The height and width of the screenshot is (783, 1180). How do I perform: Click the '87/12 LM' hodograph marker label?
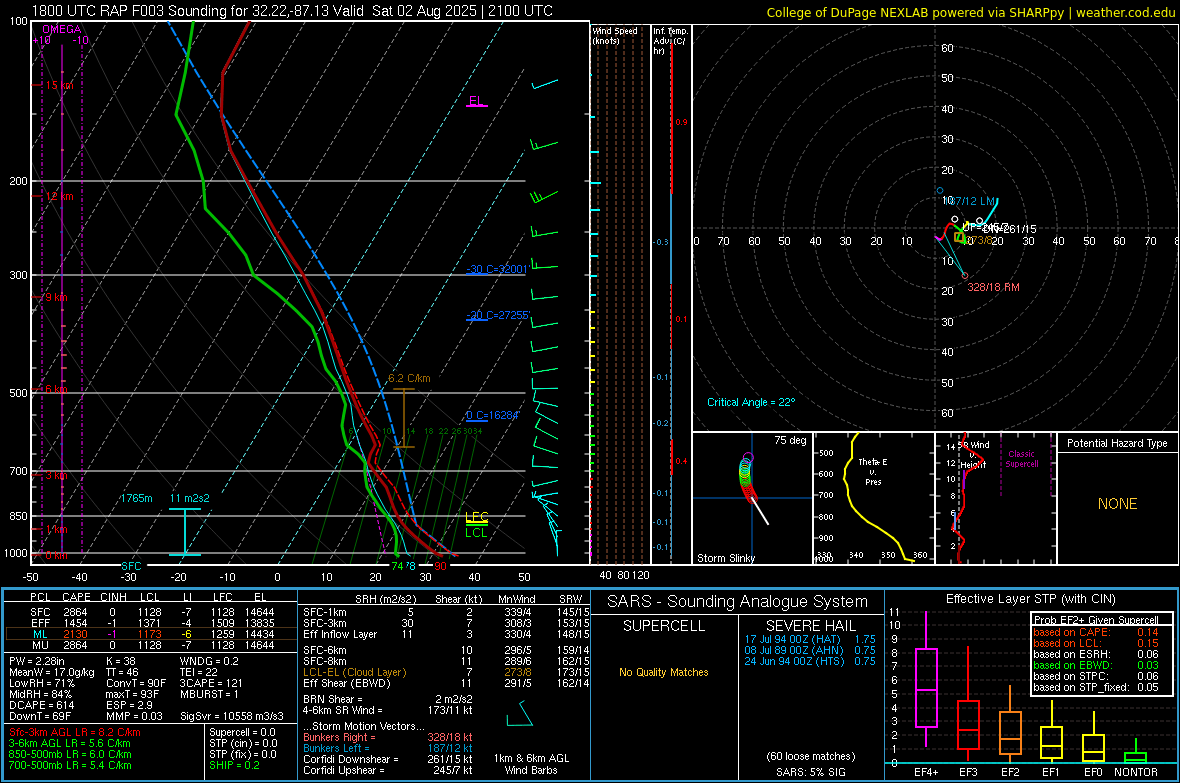coord(972,201)
